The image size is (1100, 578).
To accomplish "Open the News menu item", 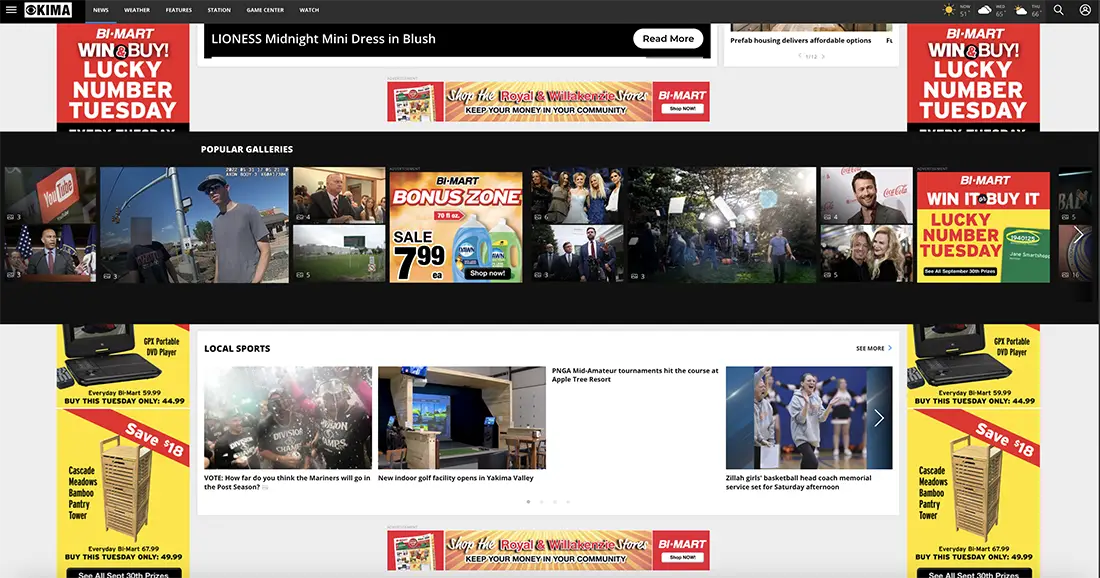I will [x=101, y=11].
